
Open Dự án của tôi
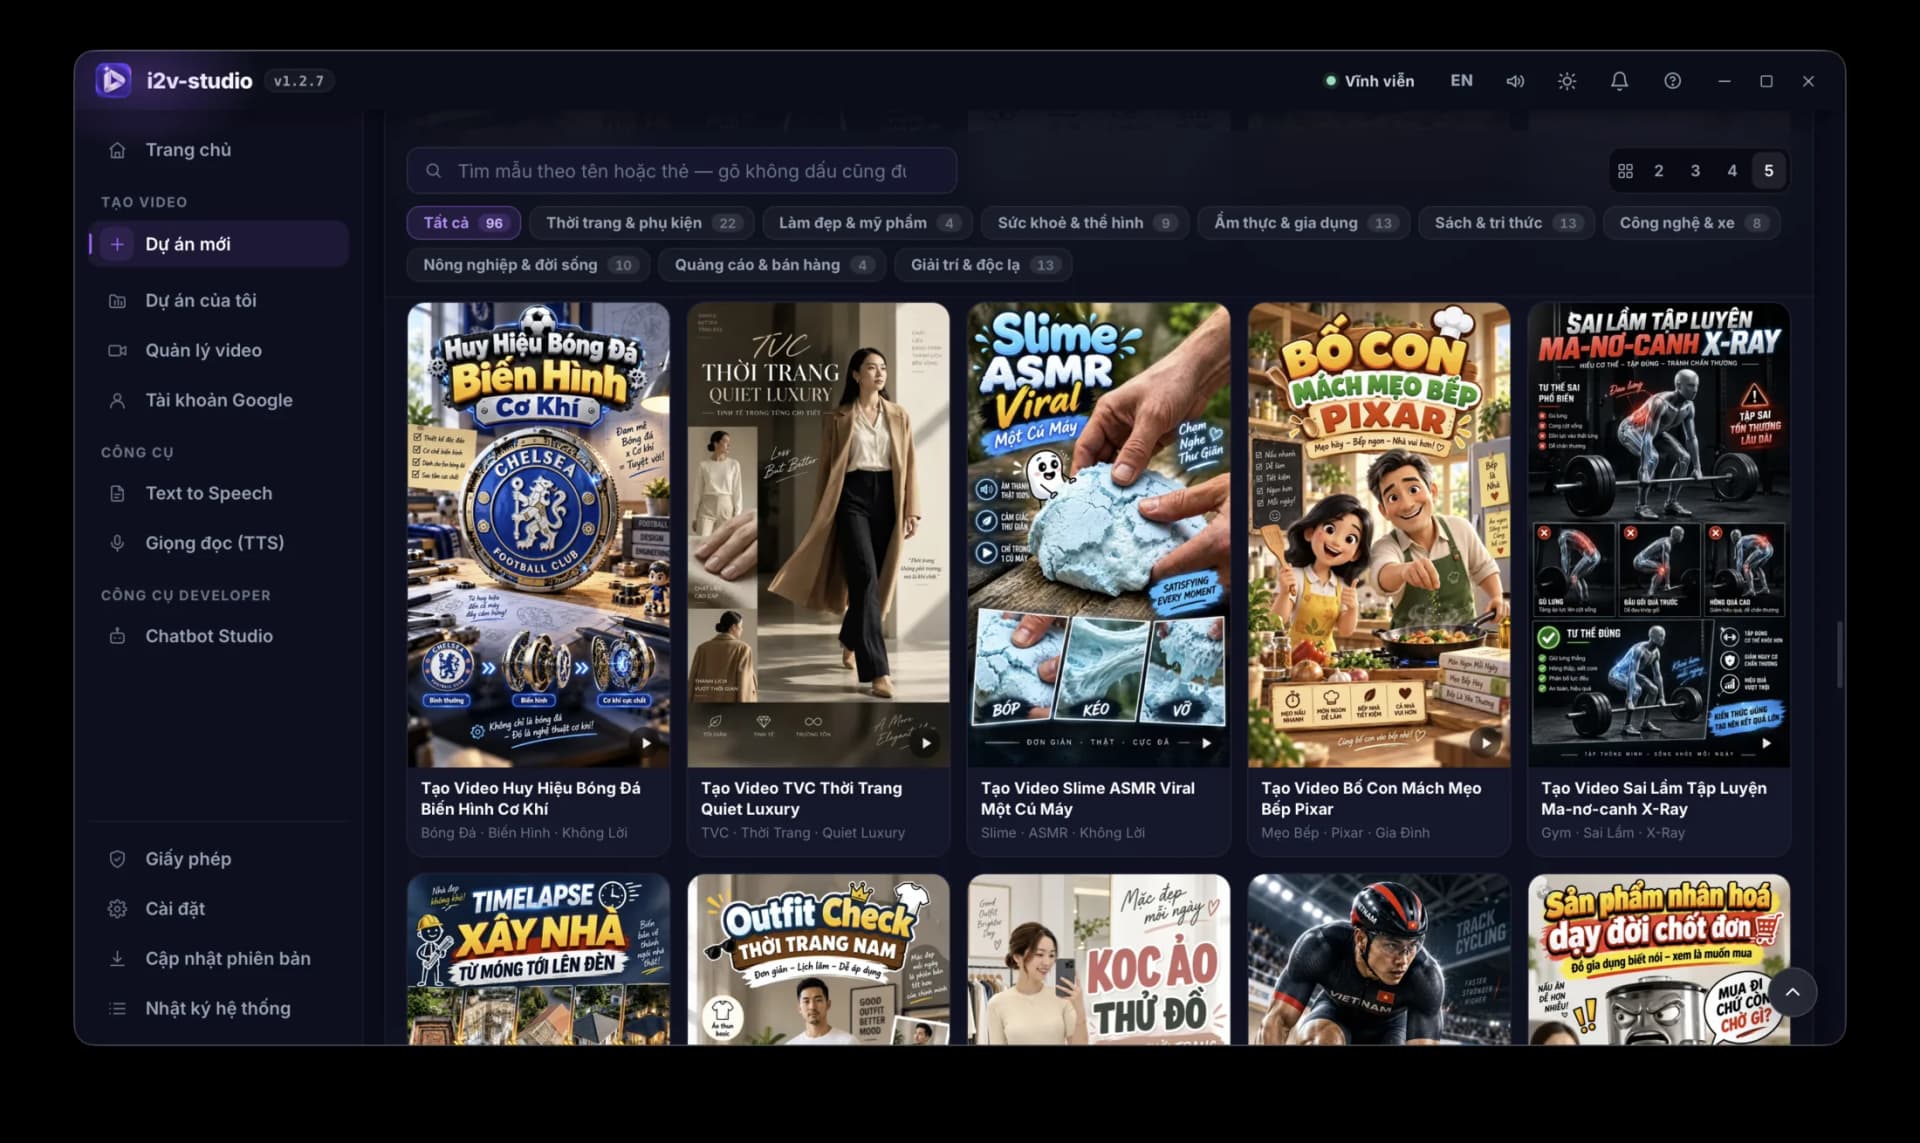click(218, 300)
